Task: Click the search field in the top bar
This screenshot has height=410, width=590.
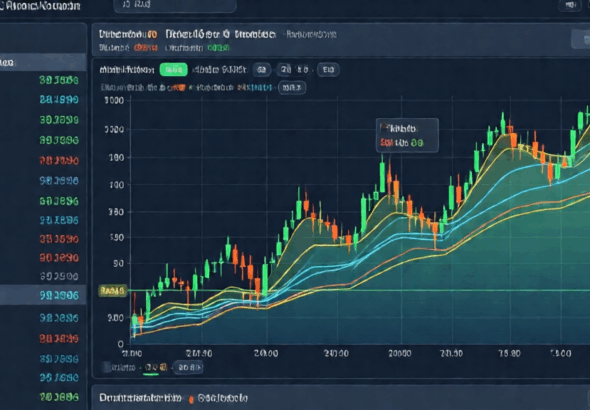Action: coord(175,6)
